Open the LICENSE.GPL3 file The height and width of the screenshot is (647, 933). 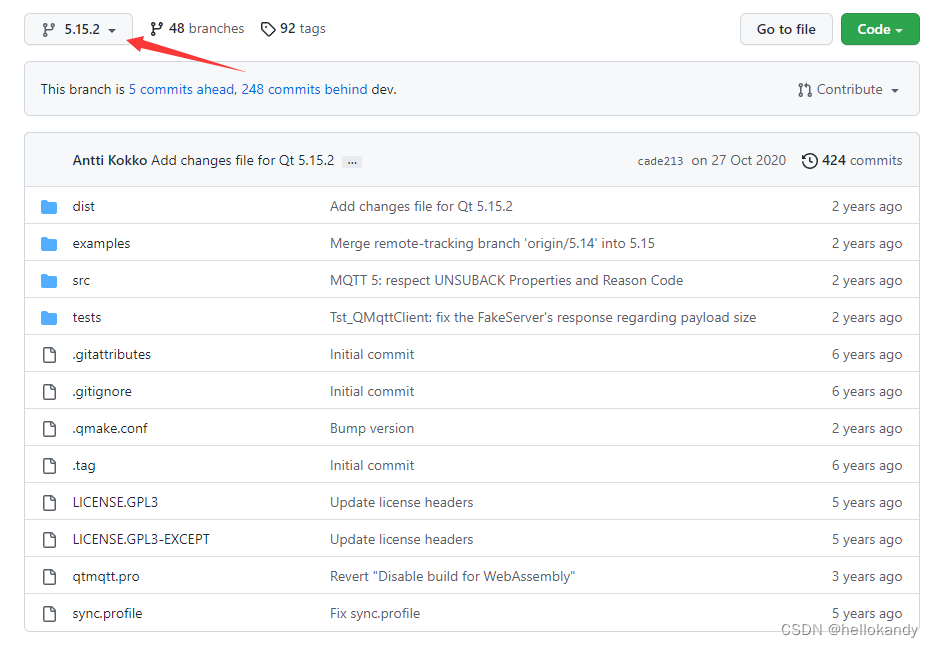coord(115,502)
